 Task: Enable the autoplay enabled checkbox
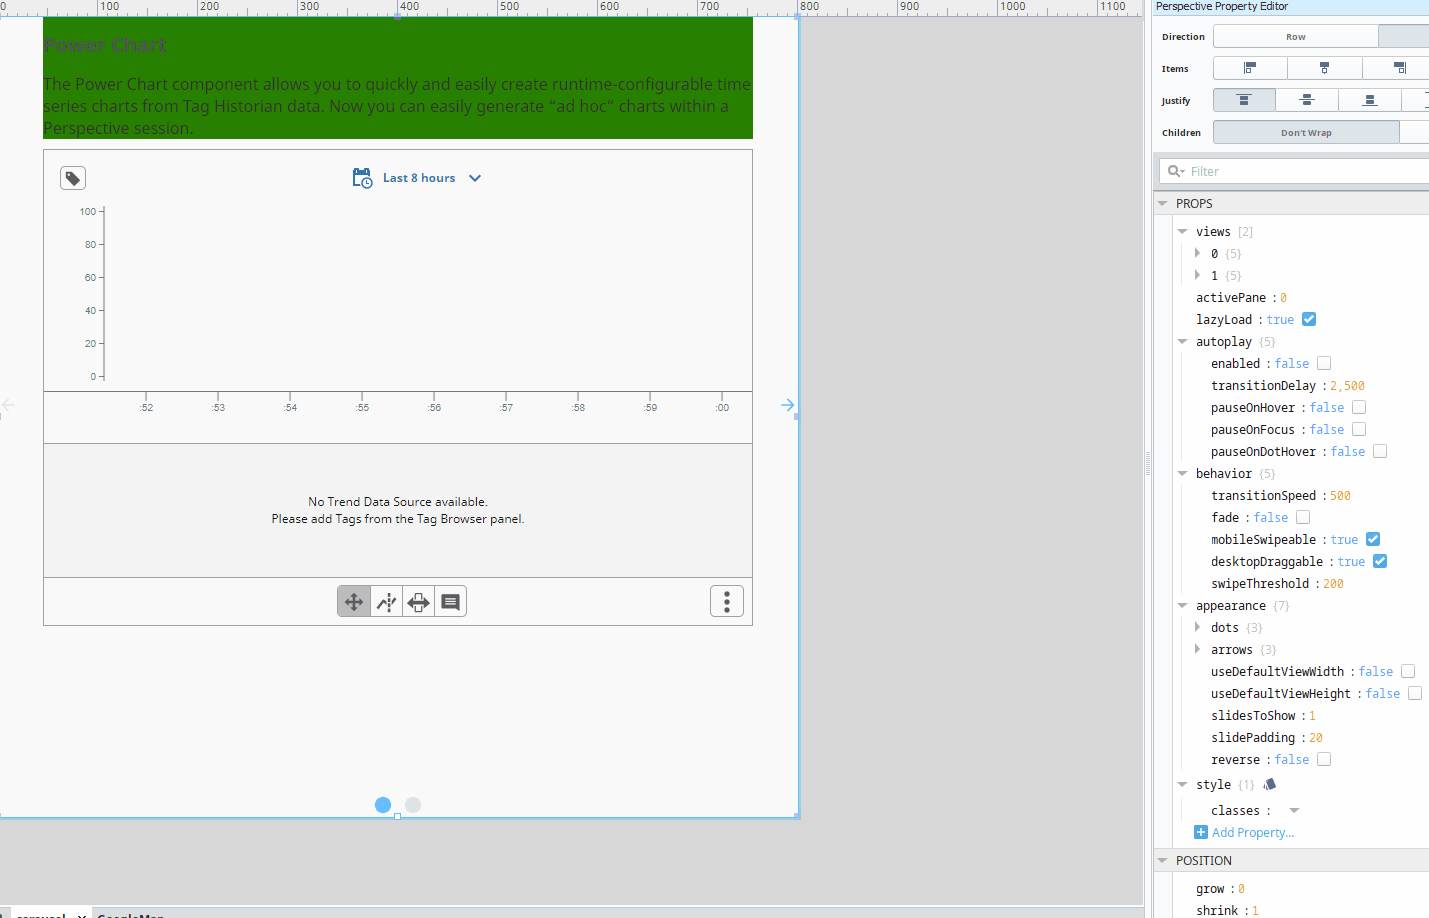click(x=1324, y=363)
